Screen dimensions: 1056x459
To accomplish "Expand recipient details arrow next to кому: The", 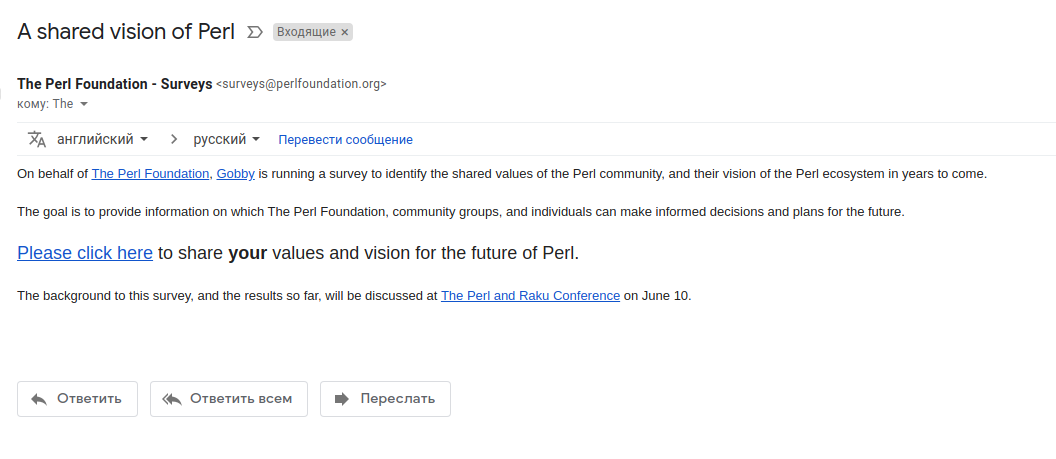I will click(84, 104).
